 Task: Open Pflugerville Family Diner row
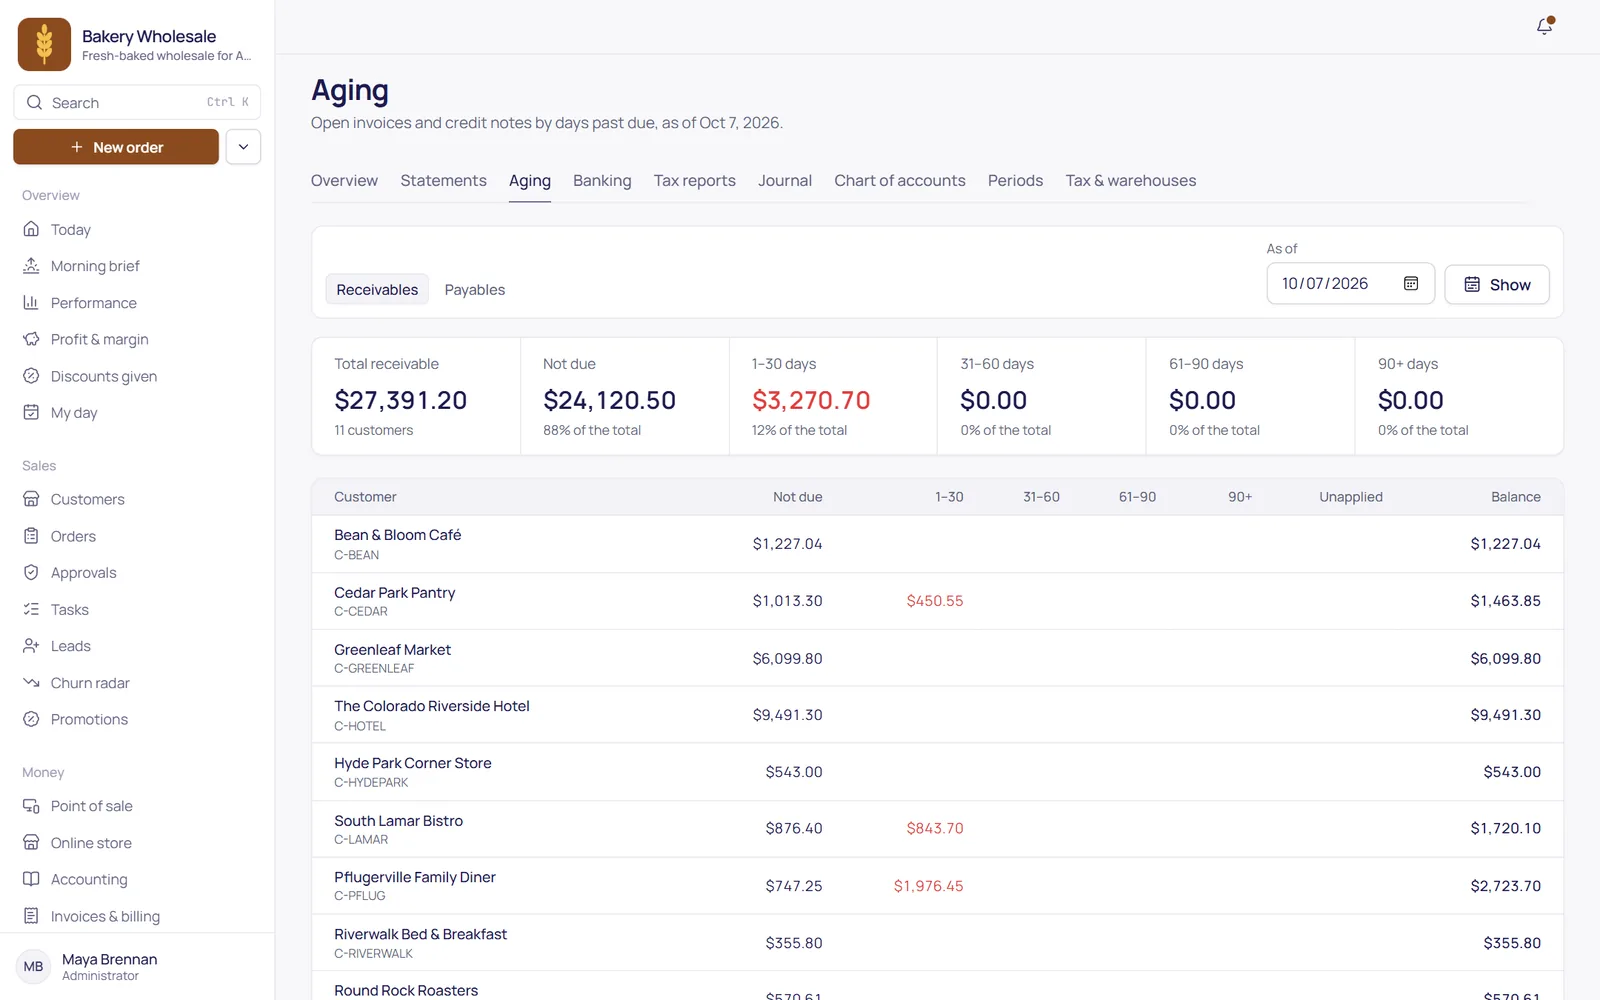937,886
